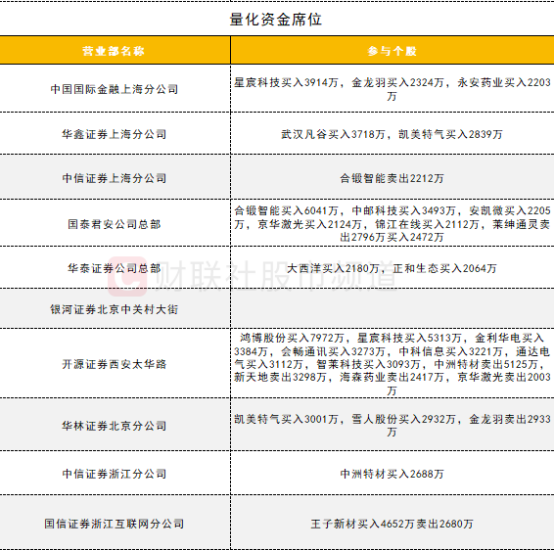Image resolution: width=554 pixels, height=550 pixels.
Task: Click the empty cell beside 银河证券北京中关村大街
Action: pos(392,308)
